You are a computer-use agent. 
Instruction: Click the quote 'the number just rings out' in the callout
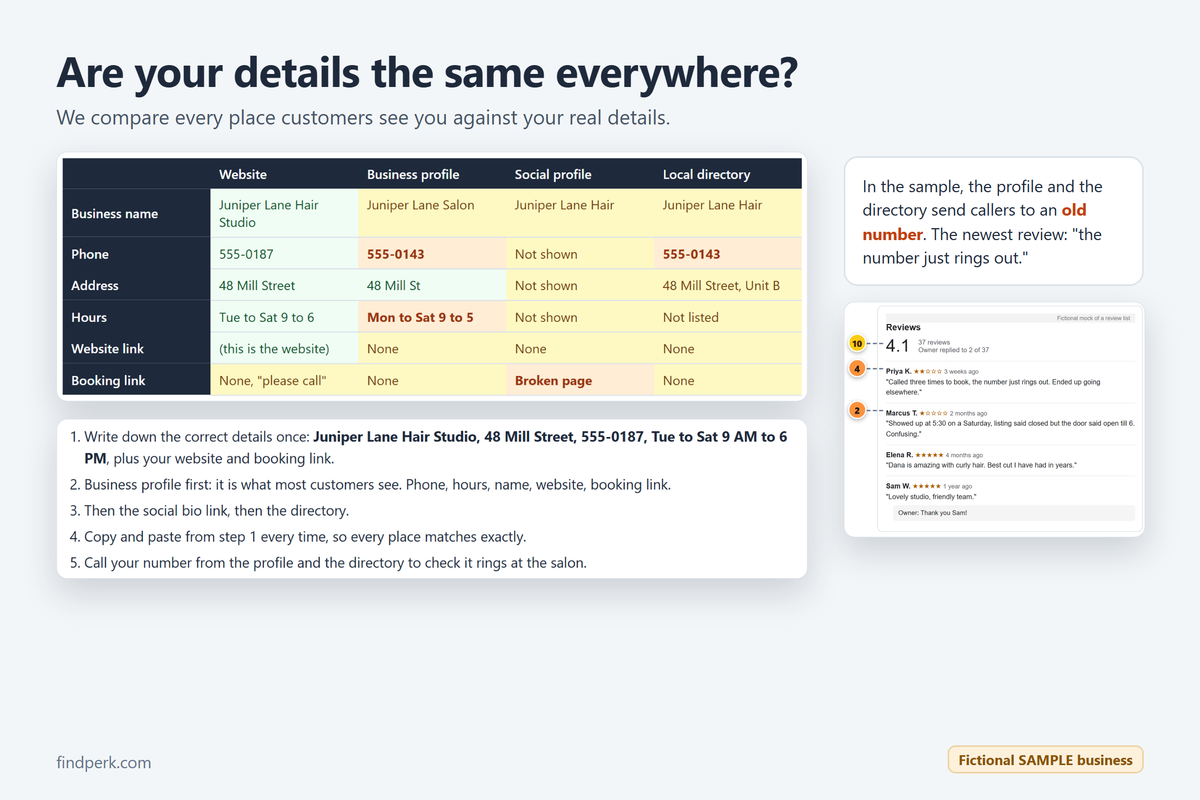click(982, 247)
